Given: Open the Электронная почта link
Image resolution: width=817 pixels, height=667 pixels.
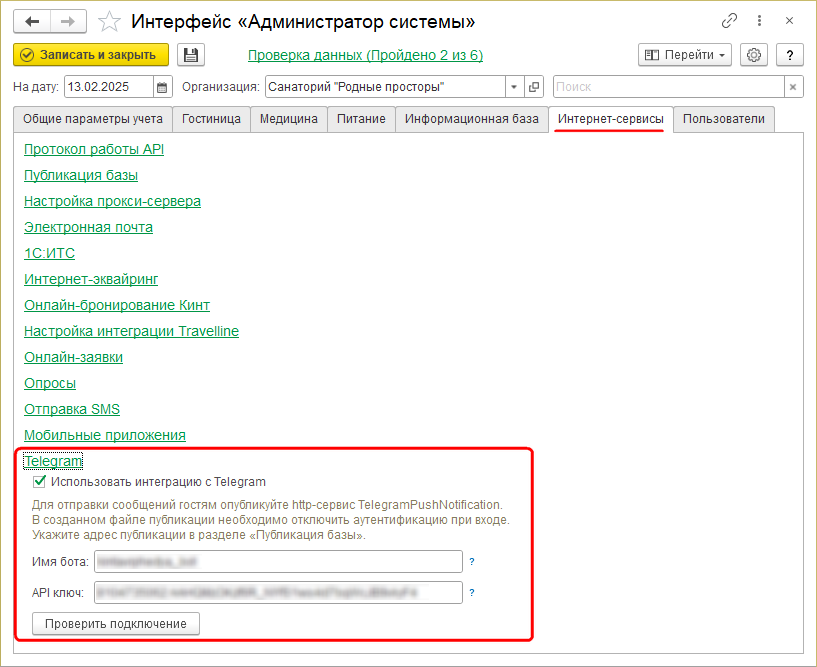Looking at the screenshot, I should pos(88,228).
